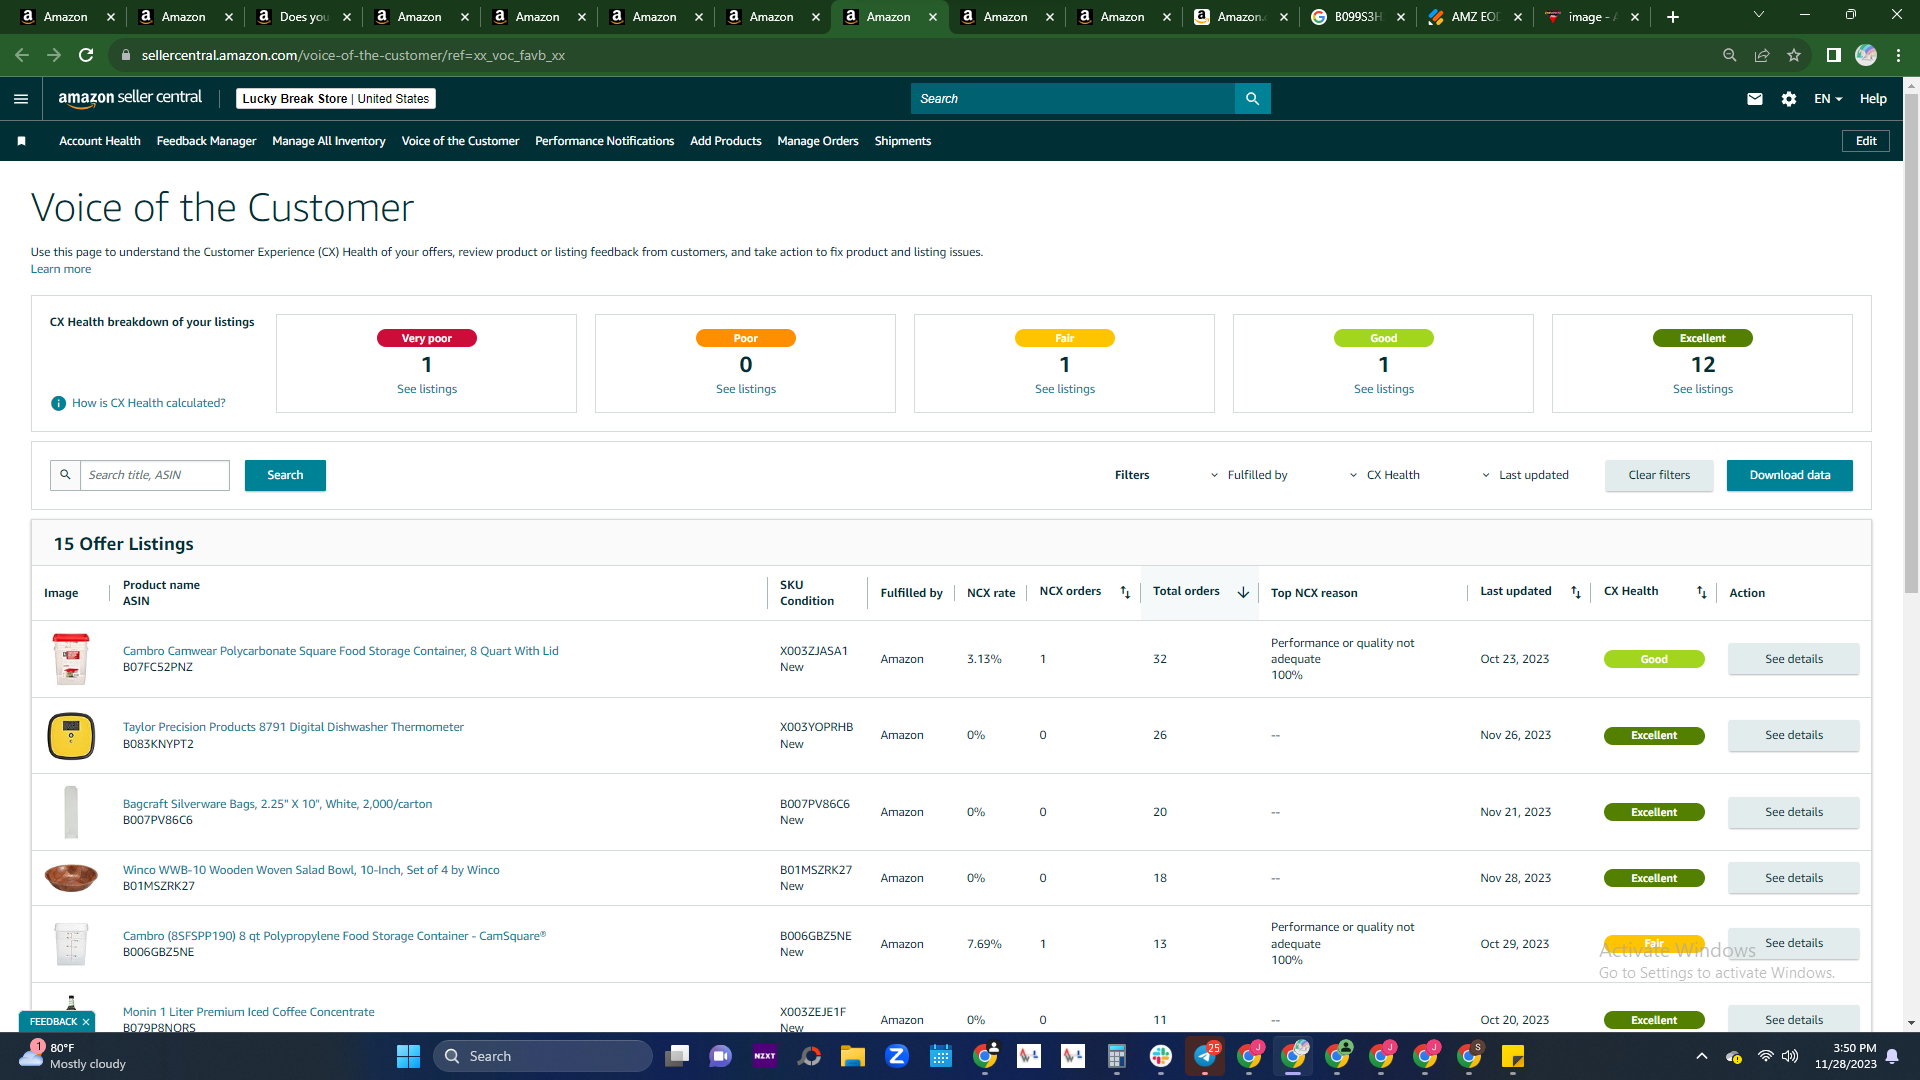Close the FEEDBACK tab widget

(86, 1021)
